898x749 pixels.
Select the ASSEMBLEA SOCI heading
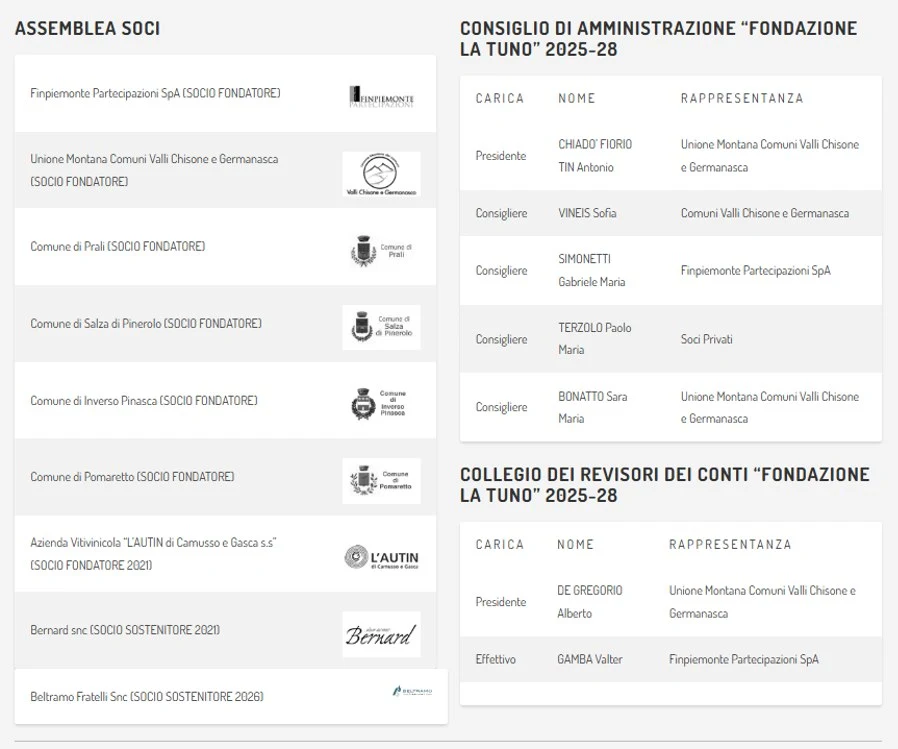pyautogui.click(x=88, y=28)
